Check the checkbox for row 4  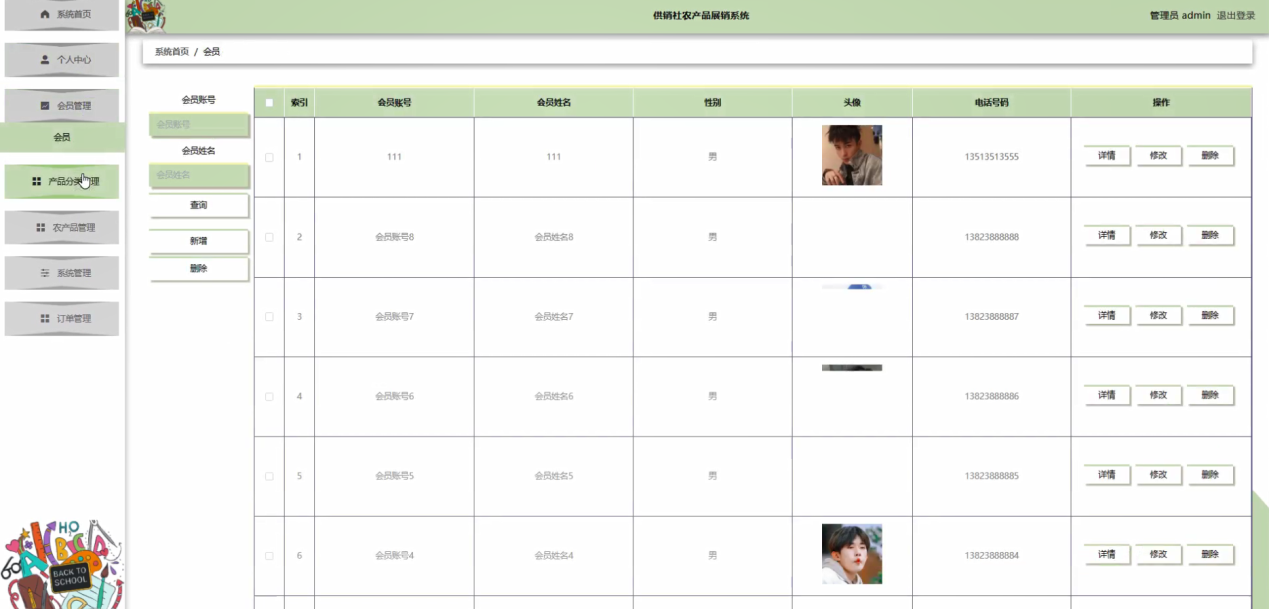tap(269, 396)
